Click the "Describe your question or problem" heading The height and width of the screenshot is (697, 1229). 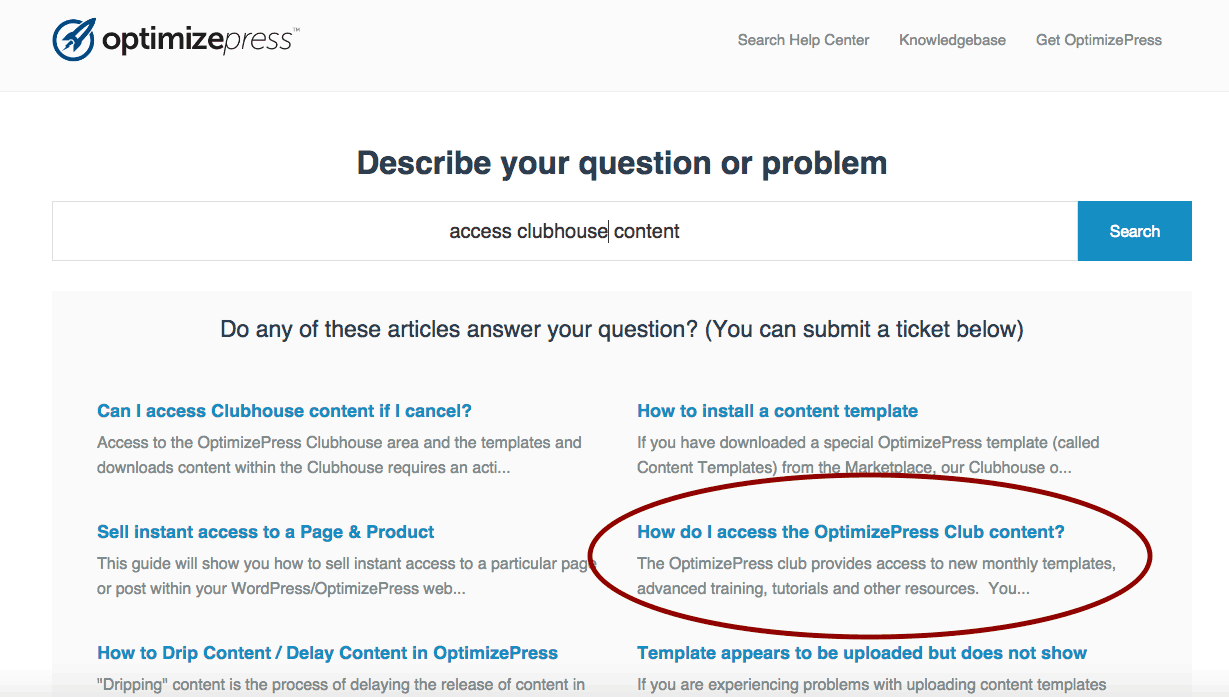tap(622, 163)
